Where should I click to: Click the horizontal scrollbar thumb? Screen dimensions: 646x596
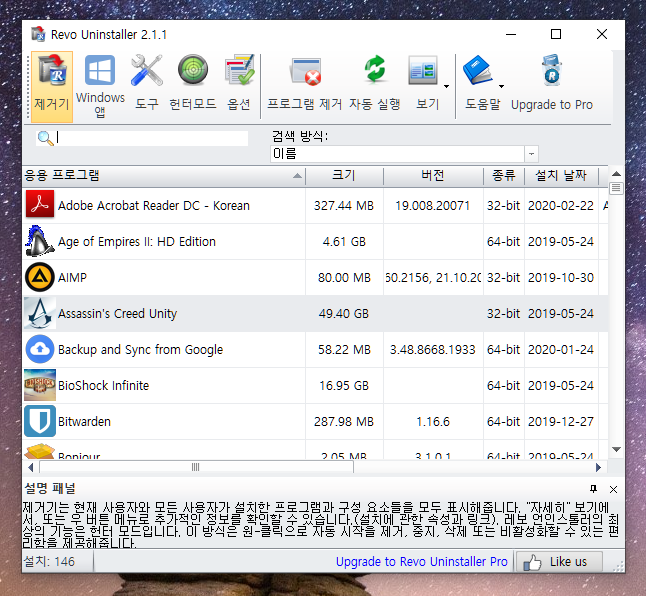pos(196,467)
